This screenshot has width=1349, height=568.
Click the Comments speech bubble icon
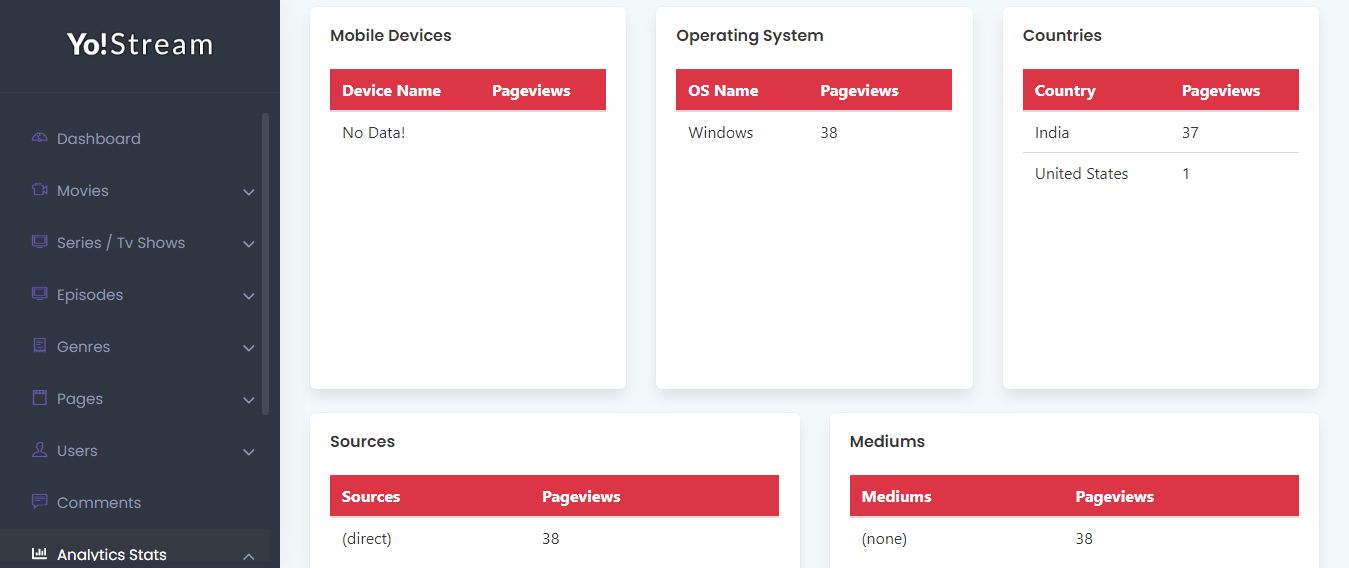(x=40, y=502)
